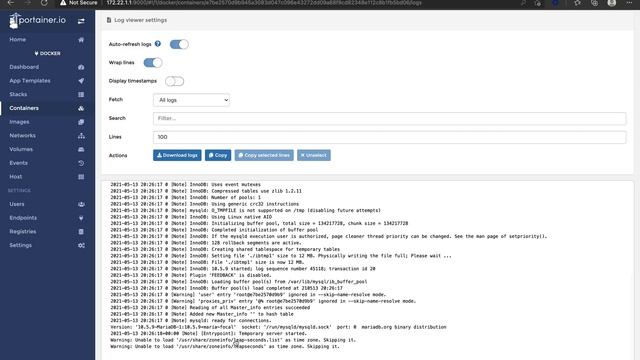Click Copy selected lines button
Screen dimensions: 640x360
(264, 155)
